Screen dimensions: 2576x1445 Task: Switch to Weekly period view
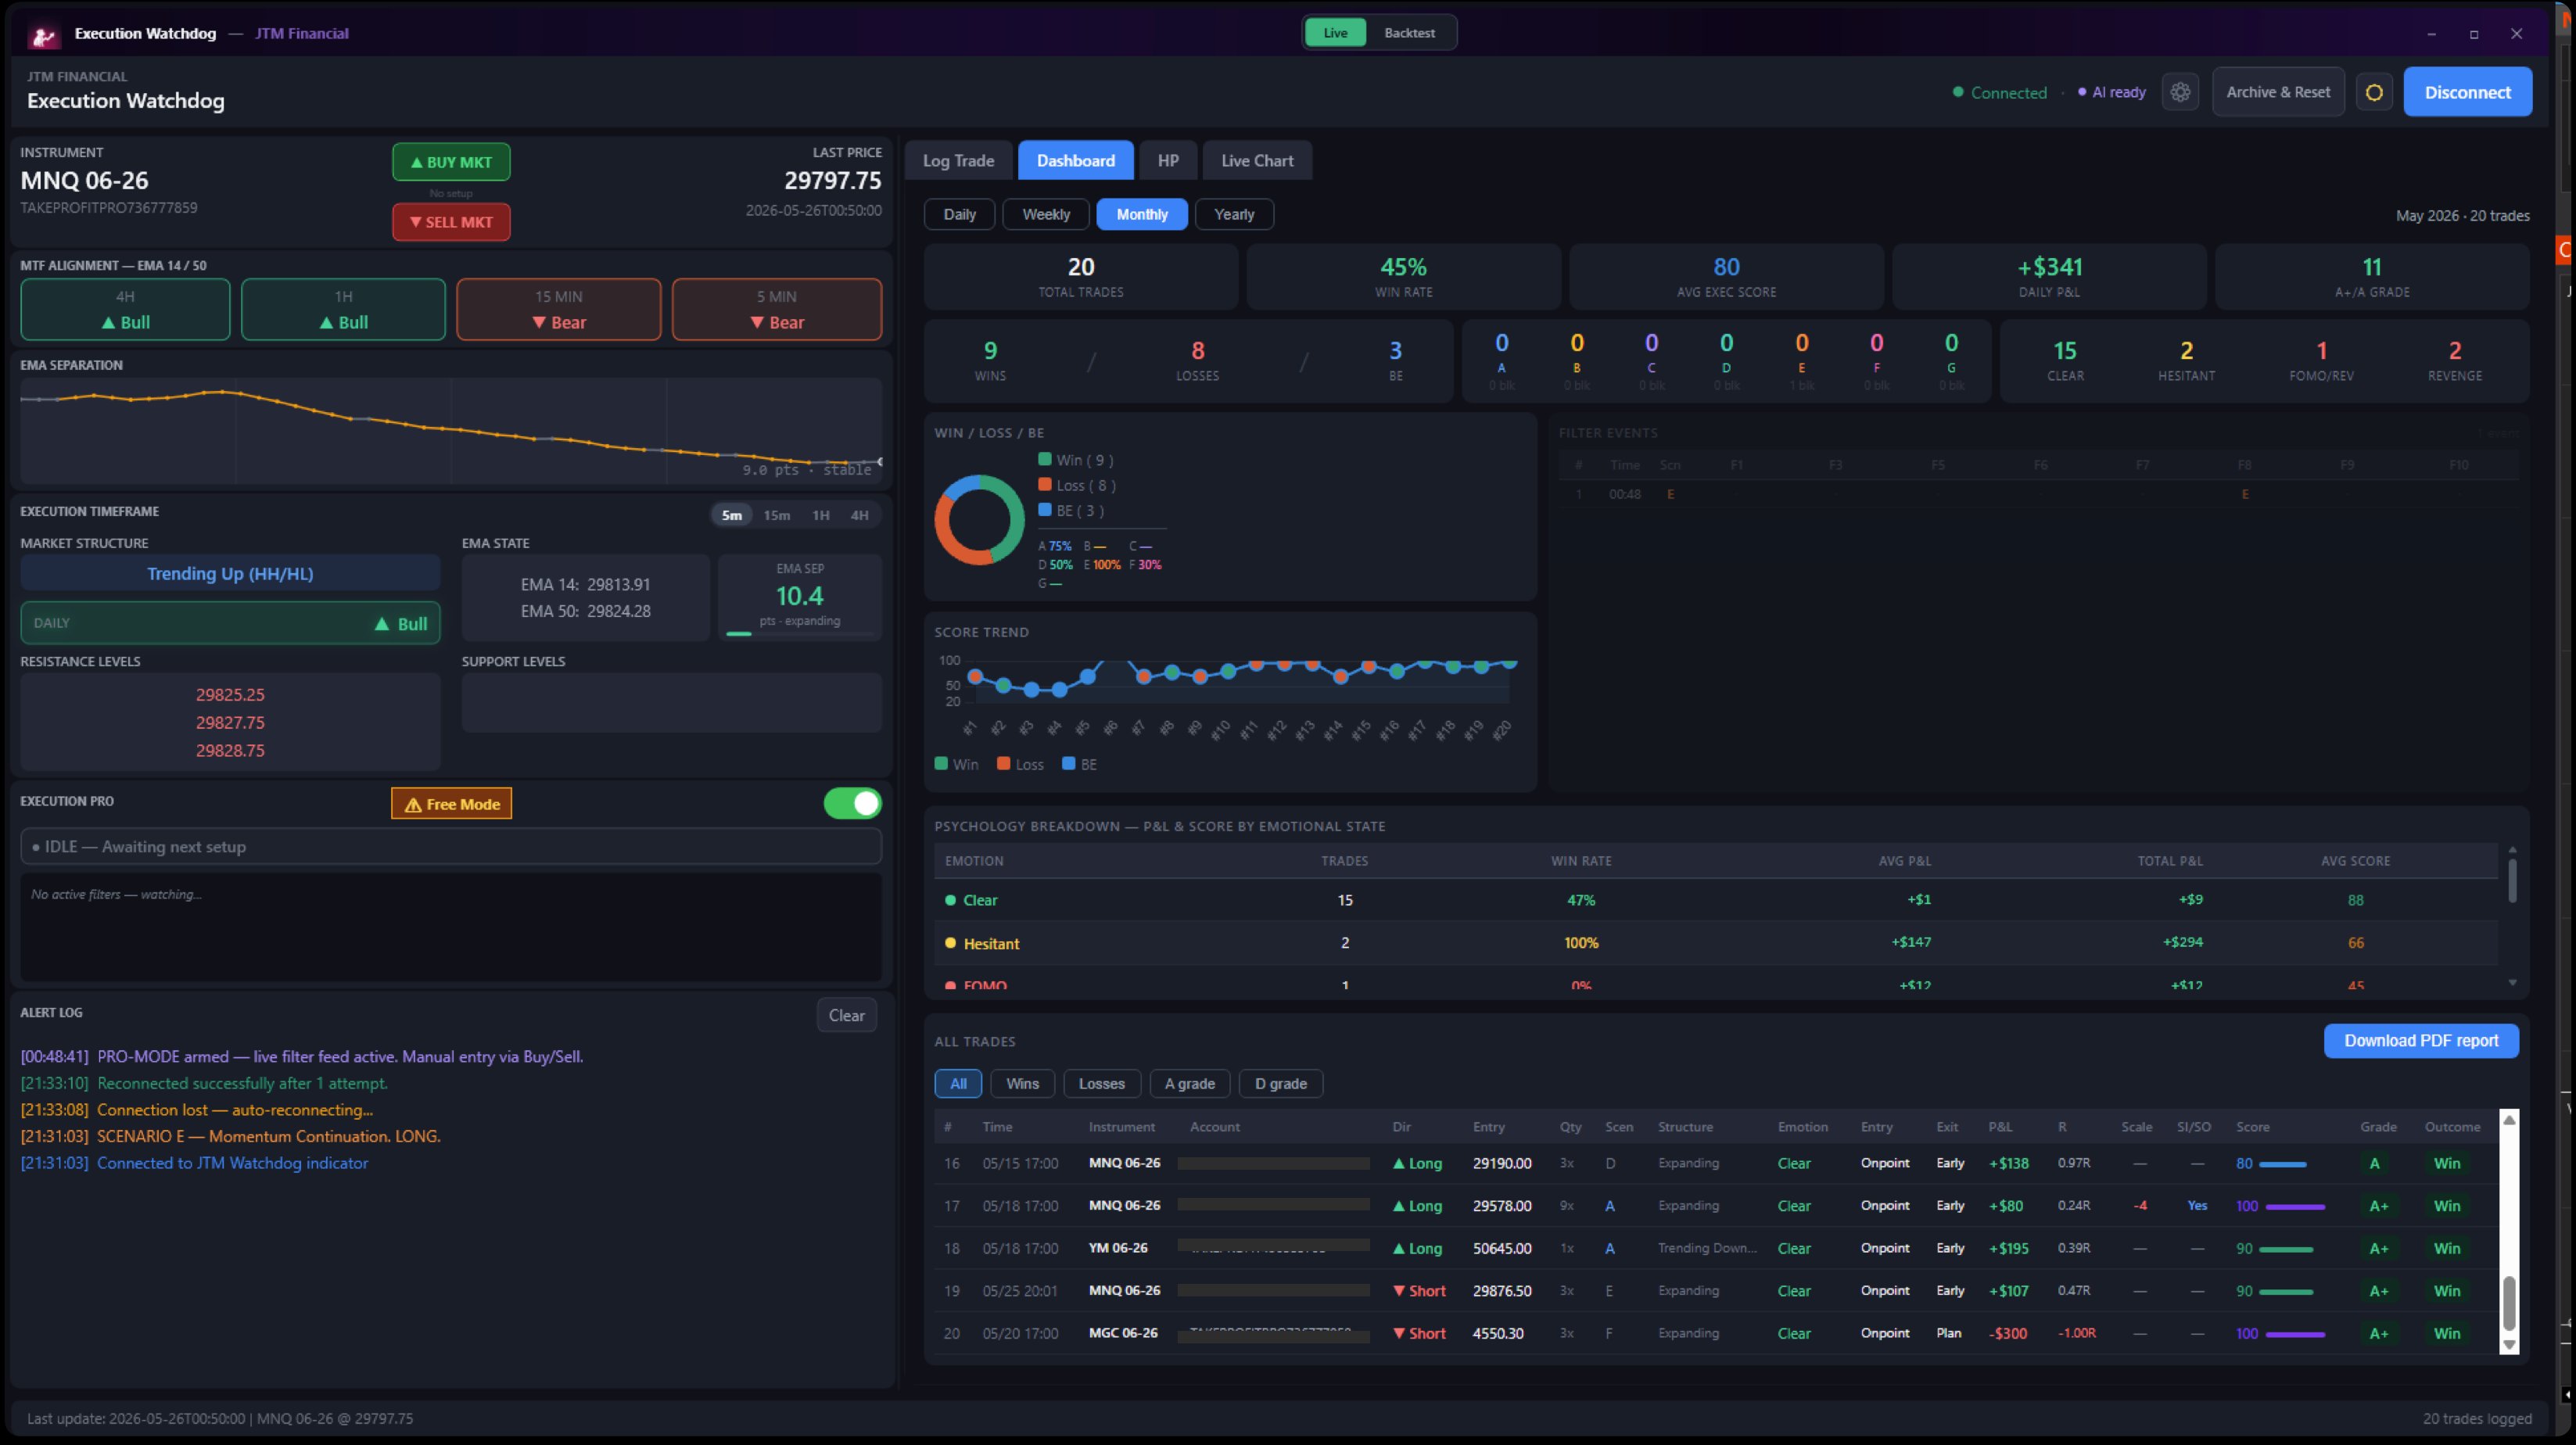1046,215
